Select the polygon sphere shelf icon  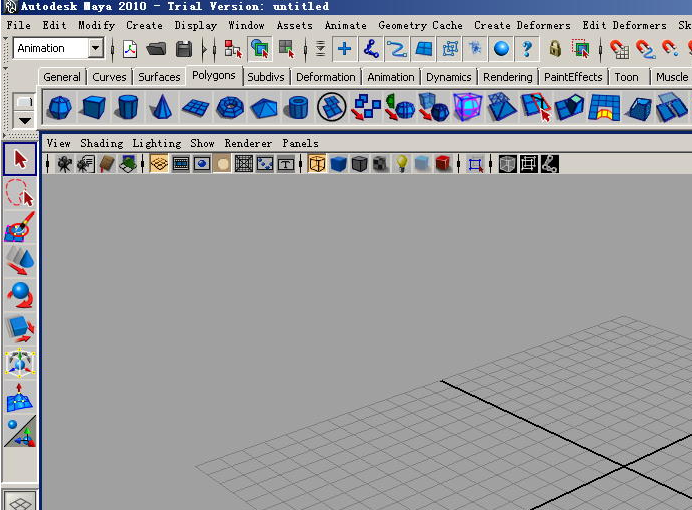pos(60,107)
